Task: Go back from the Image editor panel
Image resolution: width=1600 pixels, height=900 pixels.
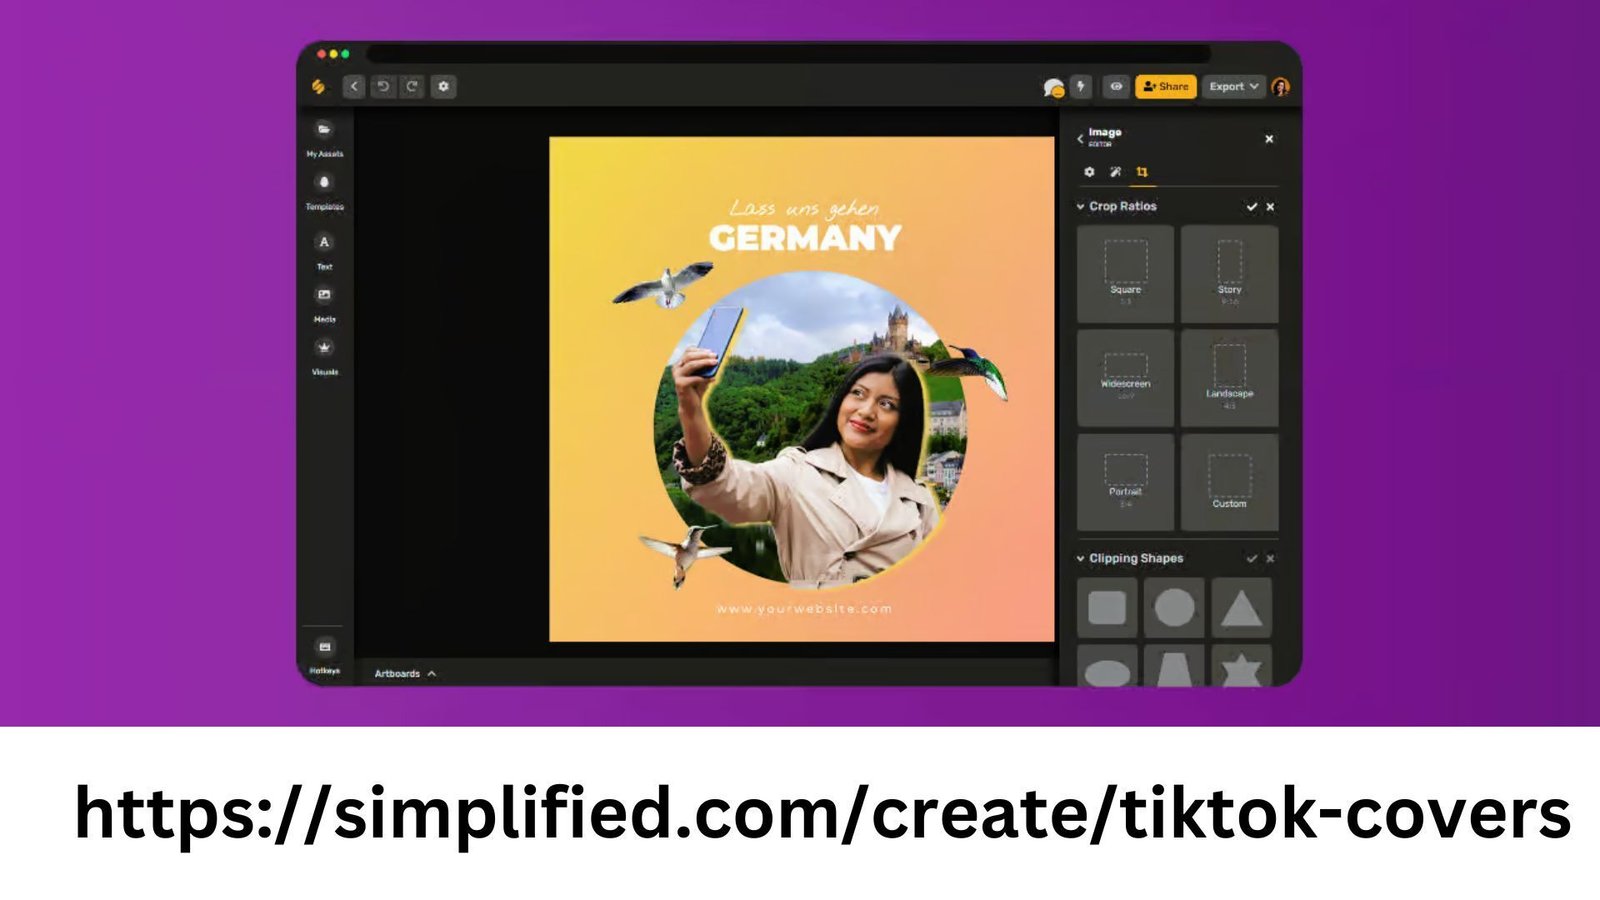Action: pyautogui.click(x=1080, y=139)
